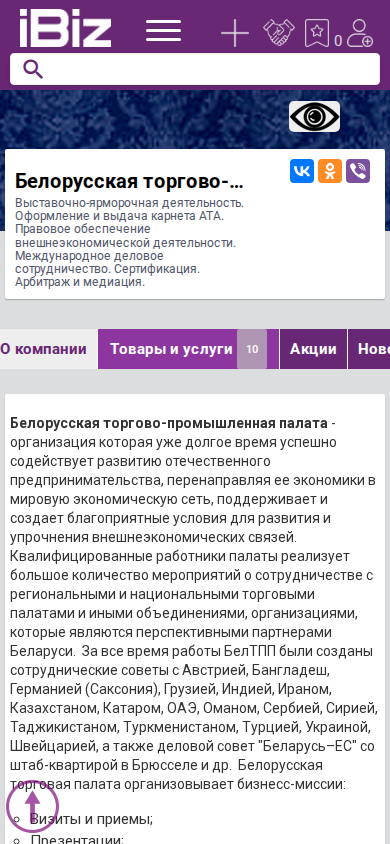Open the VK social link
This screenshot has height=844, width=390.
point(302,171)
